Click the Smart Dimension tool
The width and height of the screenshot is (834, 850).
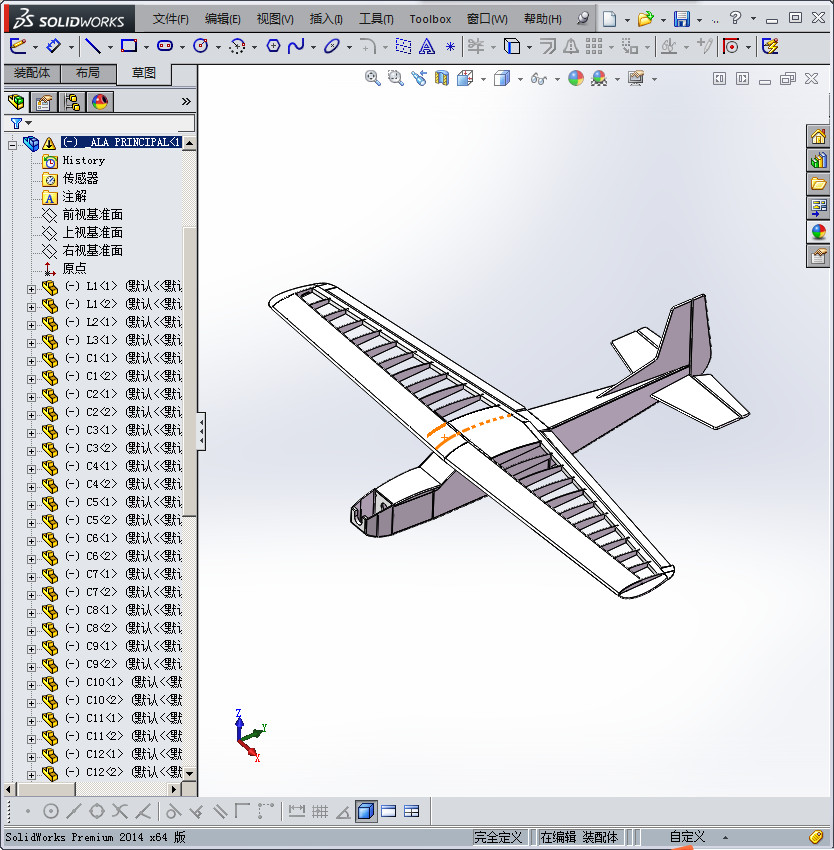tap(54, 47)
